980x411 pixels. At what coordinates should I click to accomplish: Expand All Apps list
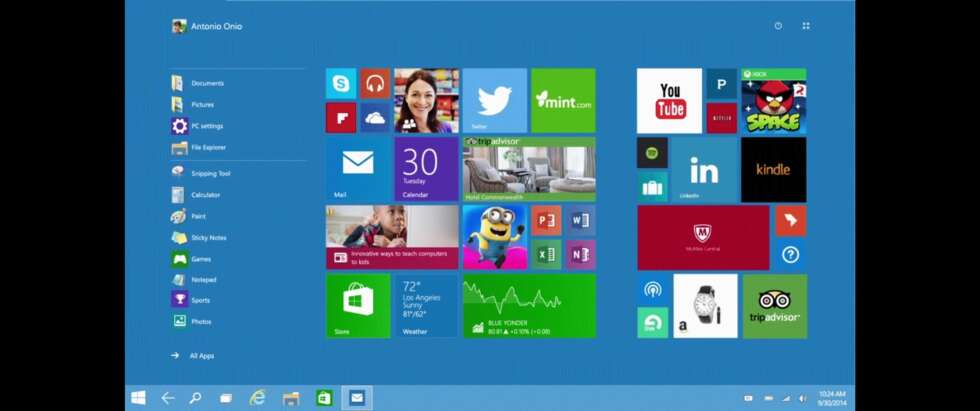(192, 355)
